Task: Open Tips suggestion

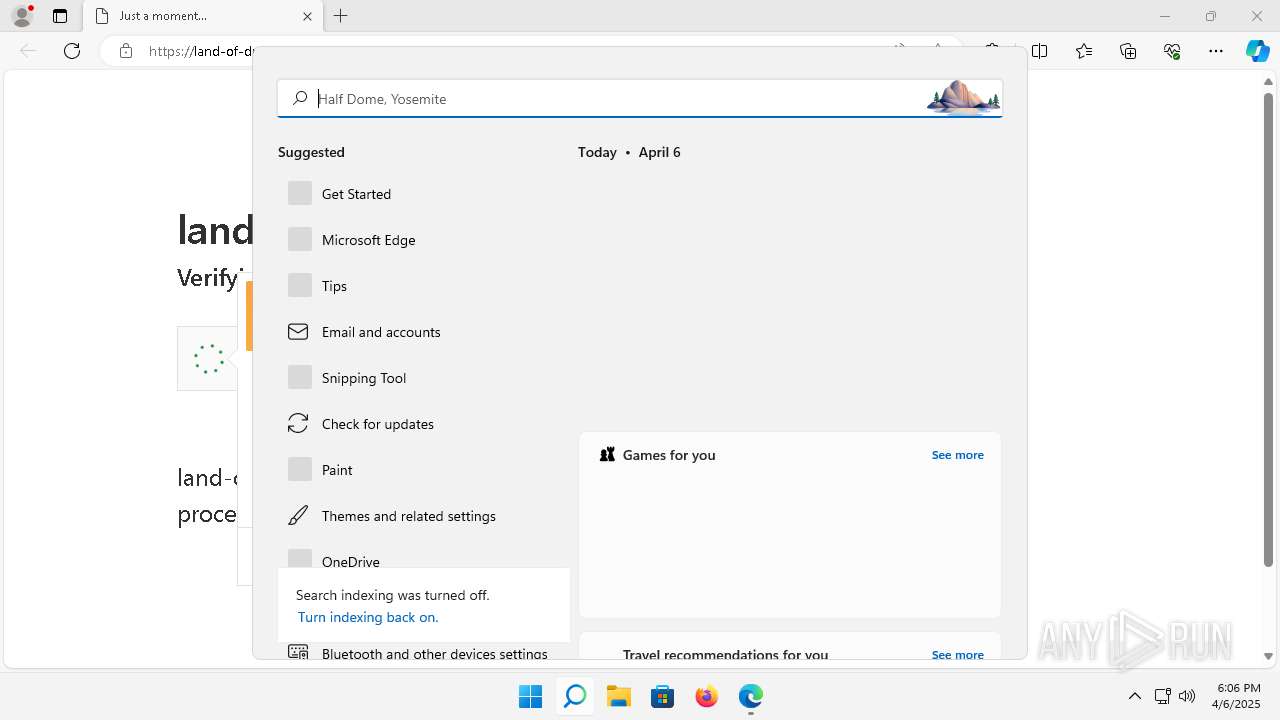Action: point(424,286)
